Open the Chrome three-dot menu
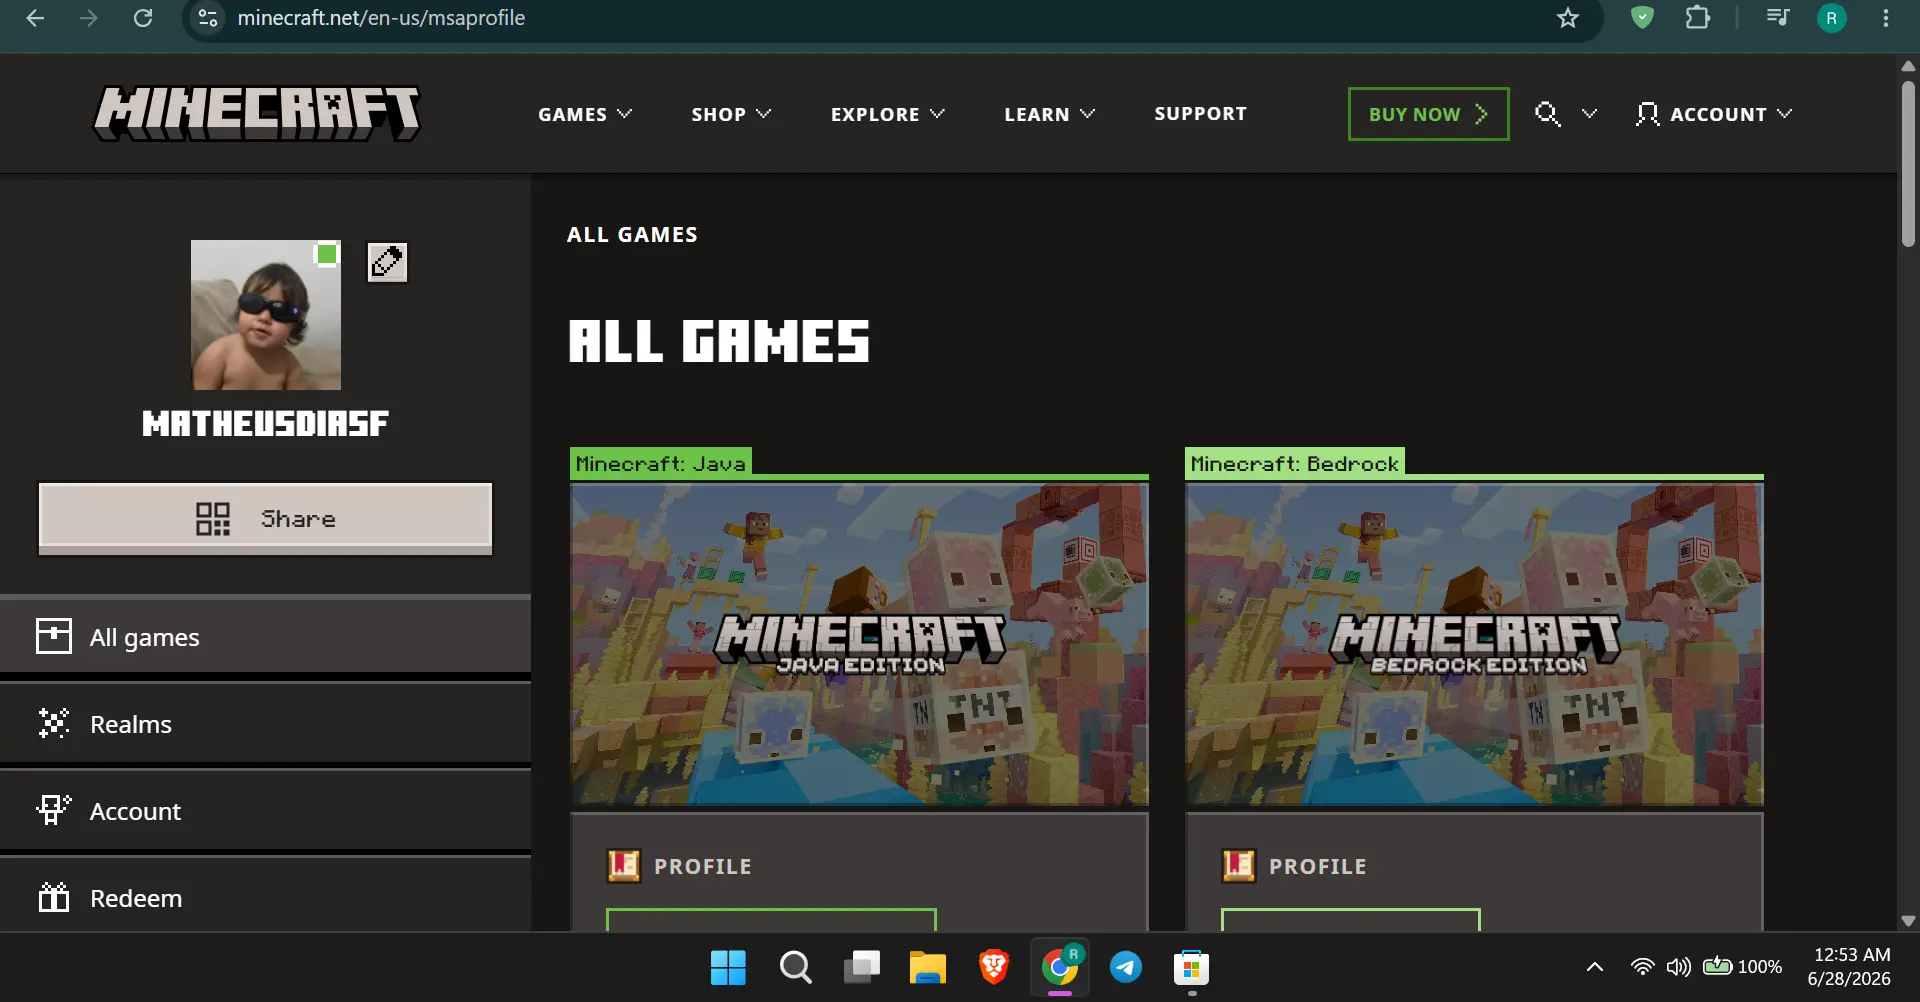The height and width of the screenshot is (1002, 1920). point(1886,18)
